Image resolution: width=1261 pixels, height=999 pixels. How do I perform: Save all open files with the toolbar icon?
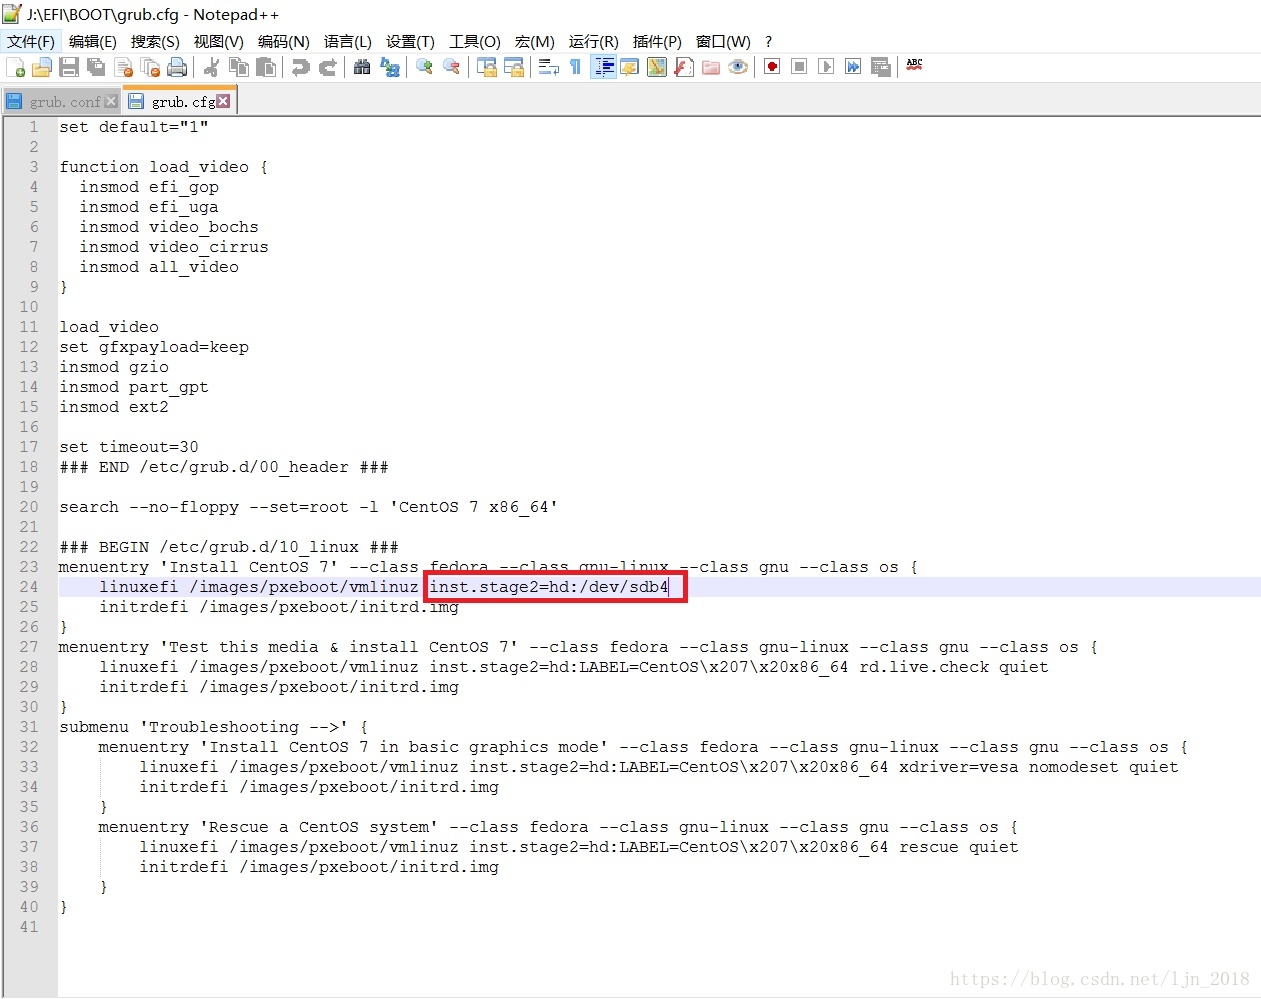pos(96,67)
